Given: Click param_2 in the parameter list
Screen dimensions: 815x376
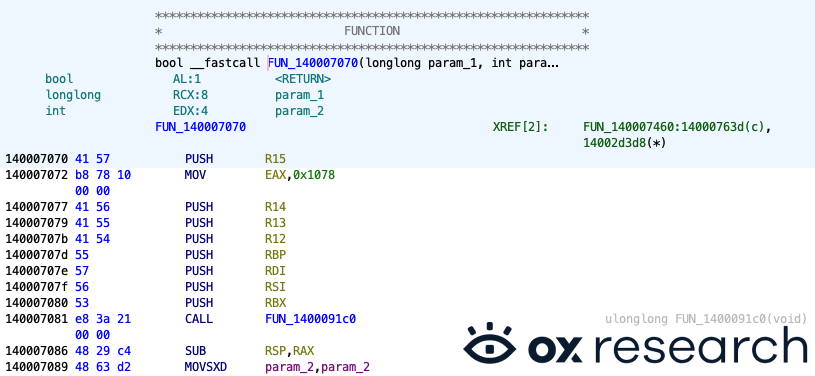Looking at the screenshot, I should (x=299, y=111).
